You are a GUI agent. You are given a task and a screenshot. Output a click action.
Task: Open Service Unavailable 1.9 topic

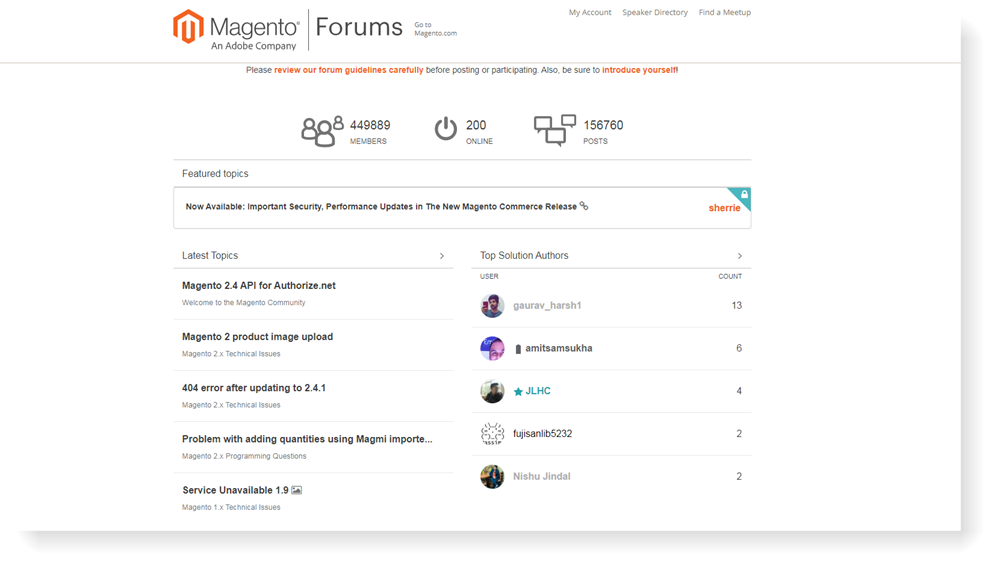pyautogui.click(x=235, y=490)
